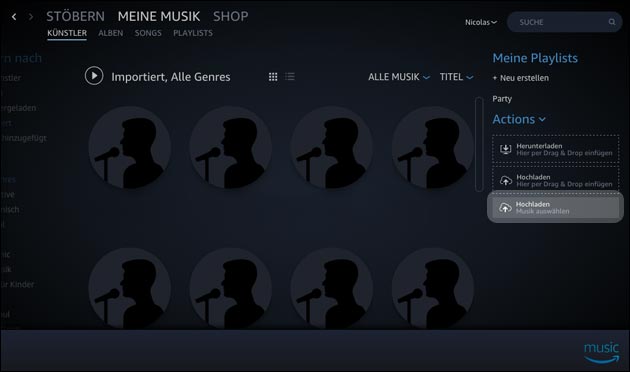Click the search magnifier icon
Image resolution: width=630 pixels, height=372 pixels.
tap(612, 22)
